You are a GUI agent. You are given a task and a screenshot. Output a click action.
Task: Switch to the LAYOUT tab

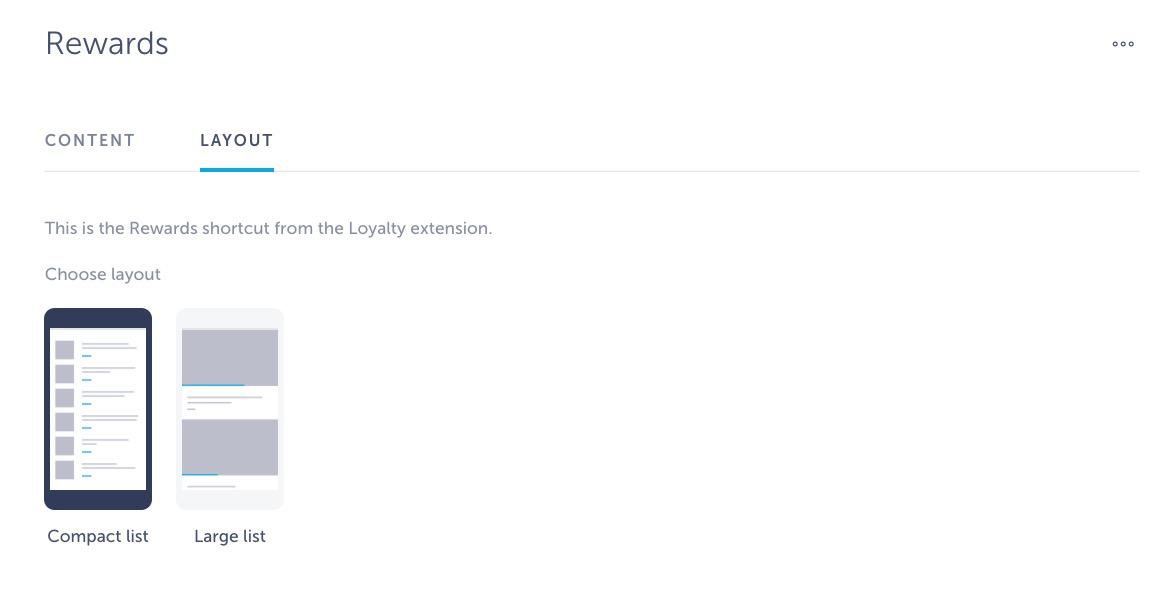236,140
